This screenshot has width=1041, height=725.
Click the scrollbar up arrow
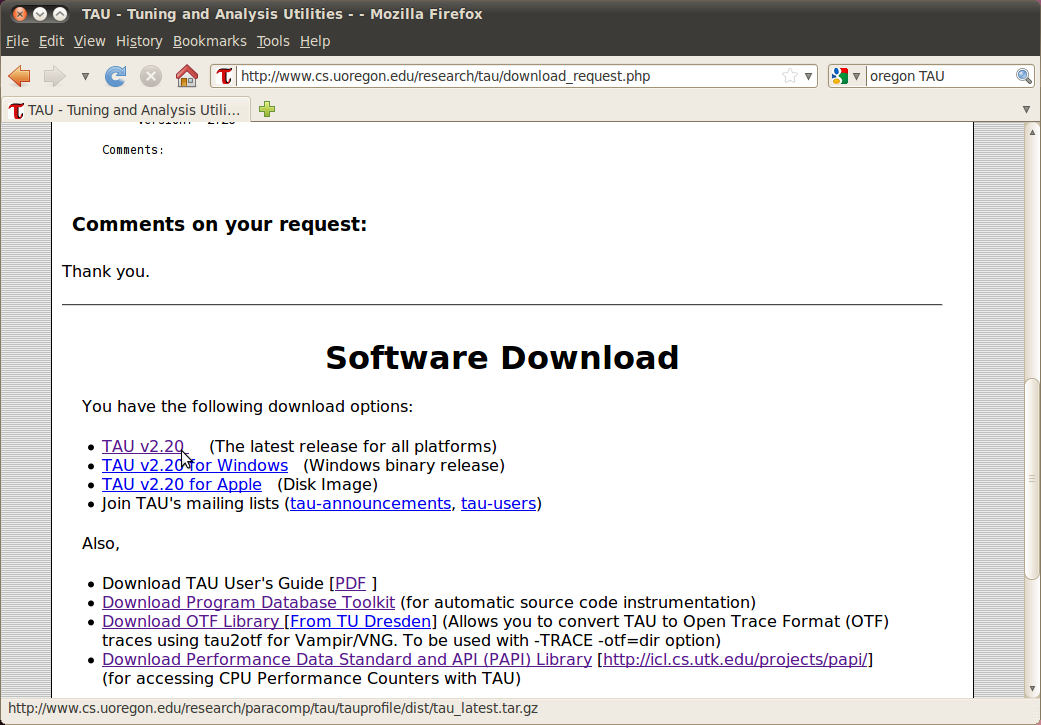pyautogui.click(x=1032, y=132)
